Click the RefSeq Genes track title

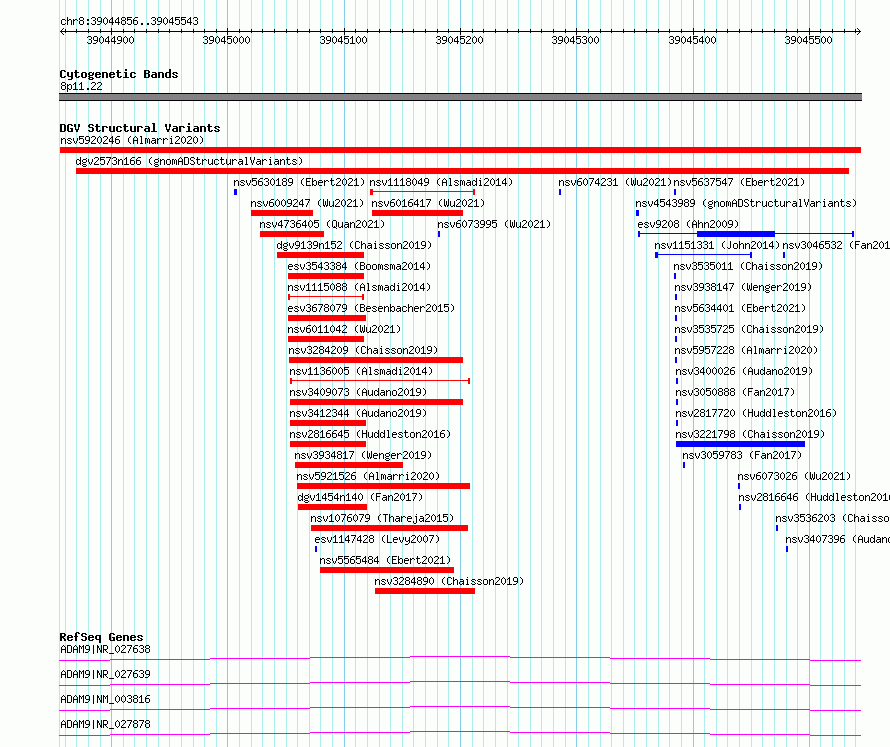(101, 637)
